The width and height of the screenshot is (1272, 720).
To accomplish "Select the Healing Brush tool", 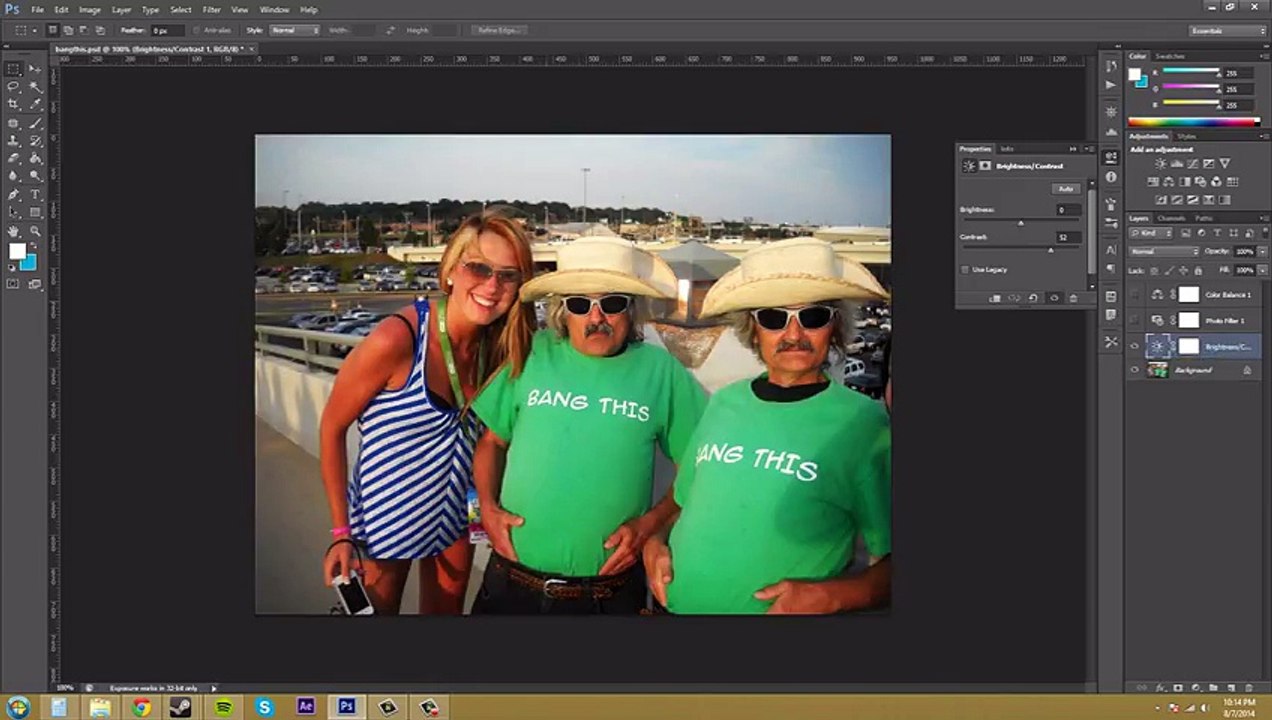I will point(14,123).
